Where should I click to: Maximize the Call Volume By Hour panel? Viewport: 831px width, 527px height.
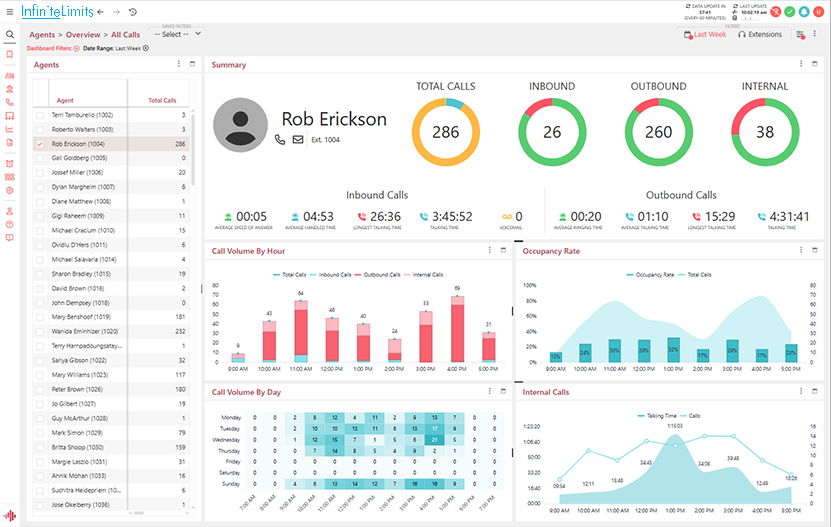pyautogui.click(x=503, y=250)
